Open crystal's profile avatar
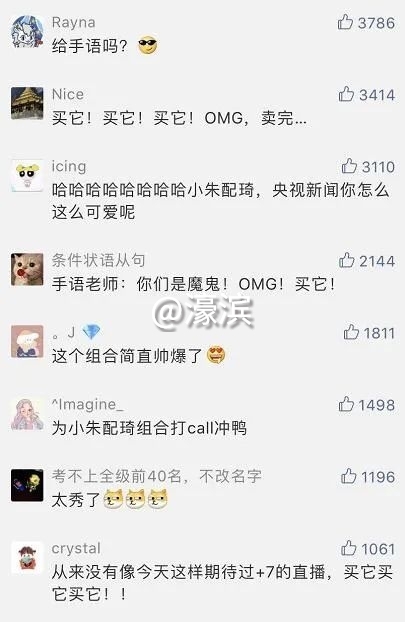Image resolution: width=405 pixels, height=622 pixels. click(x=27, y=557)
